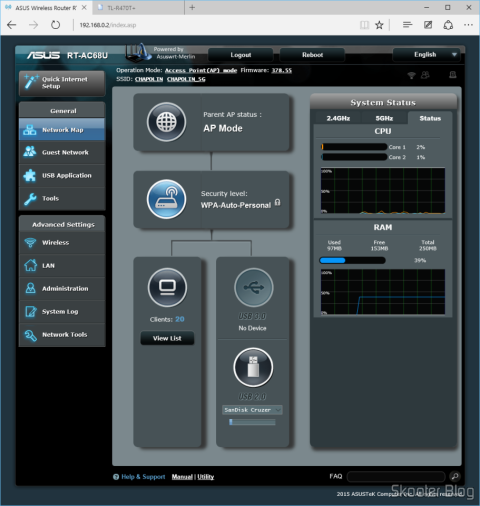The image size is (480, 506).
Task: Click the Administration user icon
Action: [x=30, y=288]
